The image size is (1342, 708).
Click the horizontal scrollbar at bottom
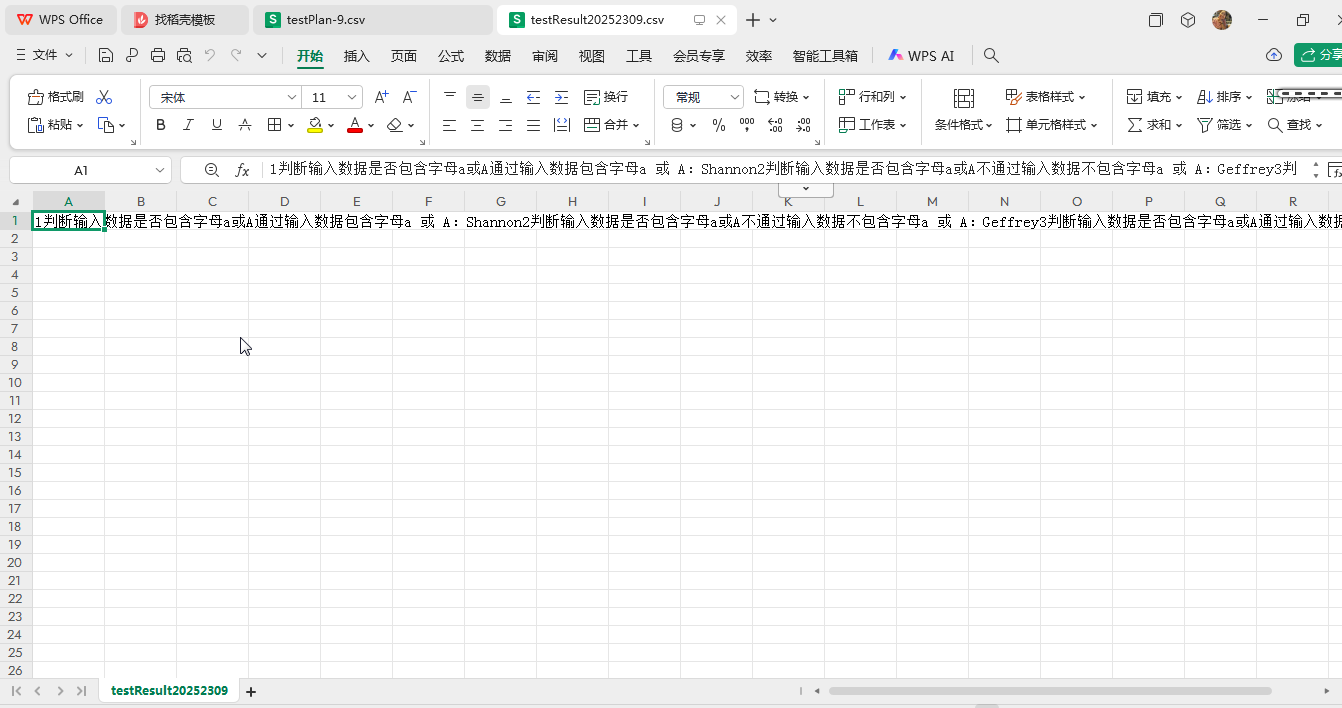[x=1050, y=691]
